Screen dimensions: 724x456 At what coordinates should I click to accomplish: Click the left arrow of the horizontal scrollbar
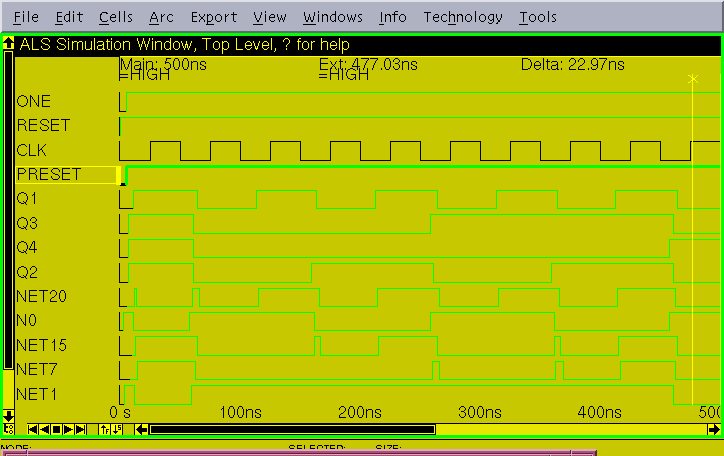(x=141, y=430)
